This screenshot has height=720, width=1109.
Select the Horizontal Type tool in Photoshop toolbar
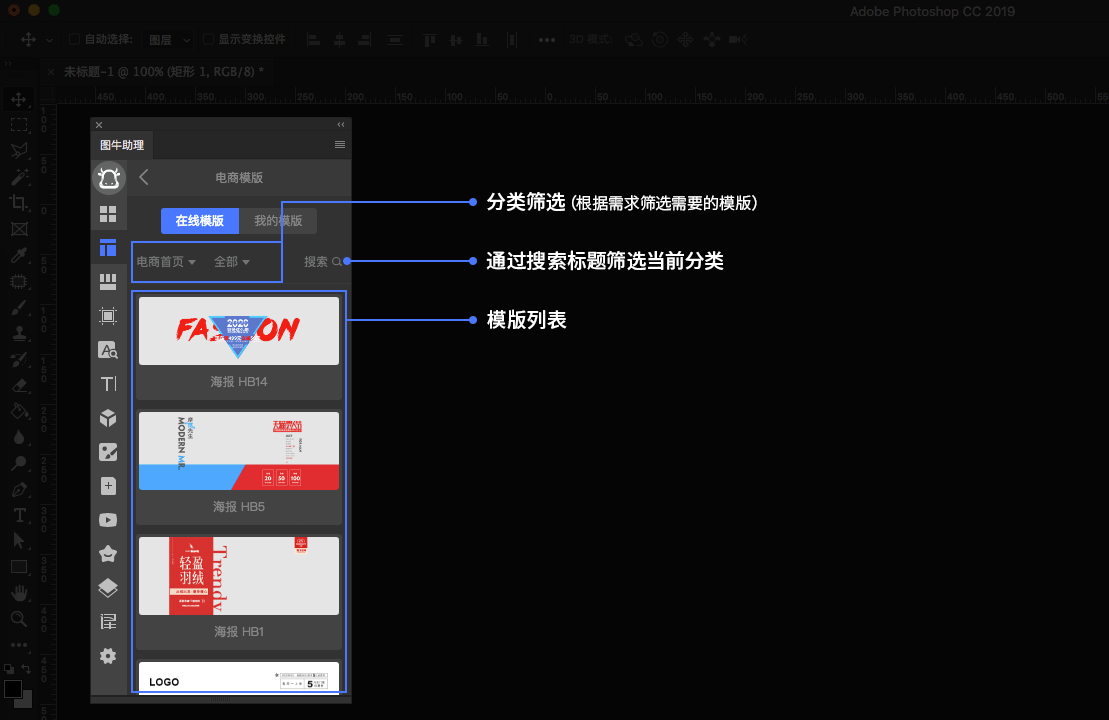(x=19, y=515)
